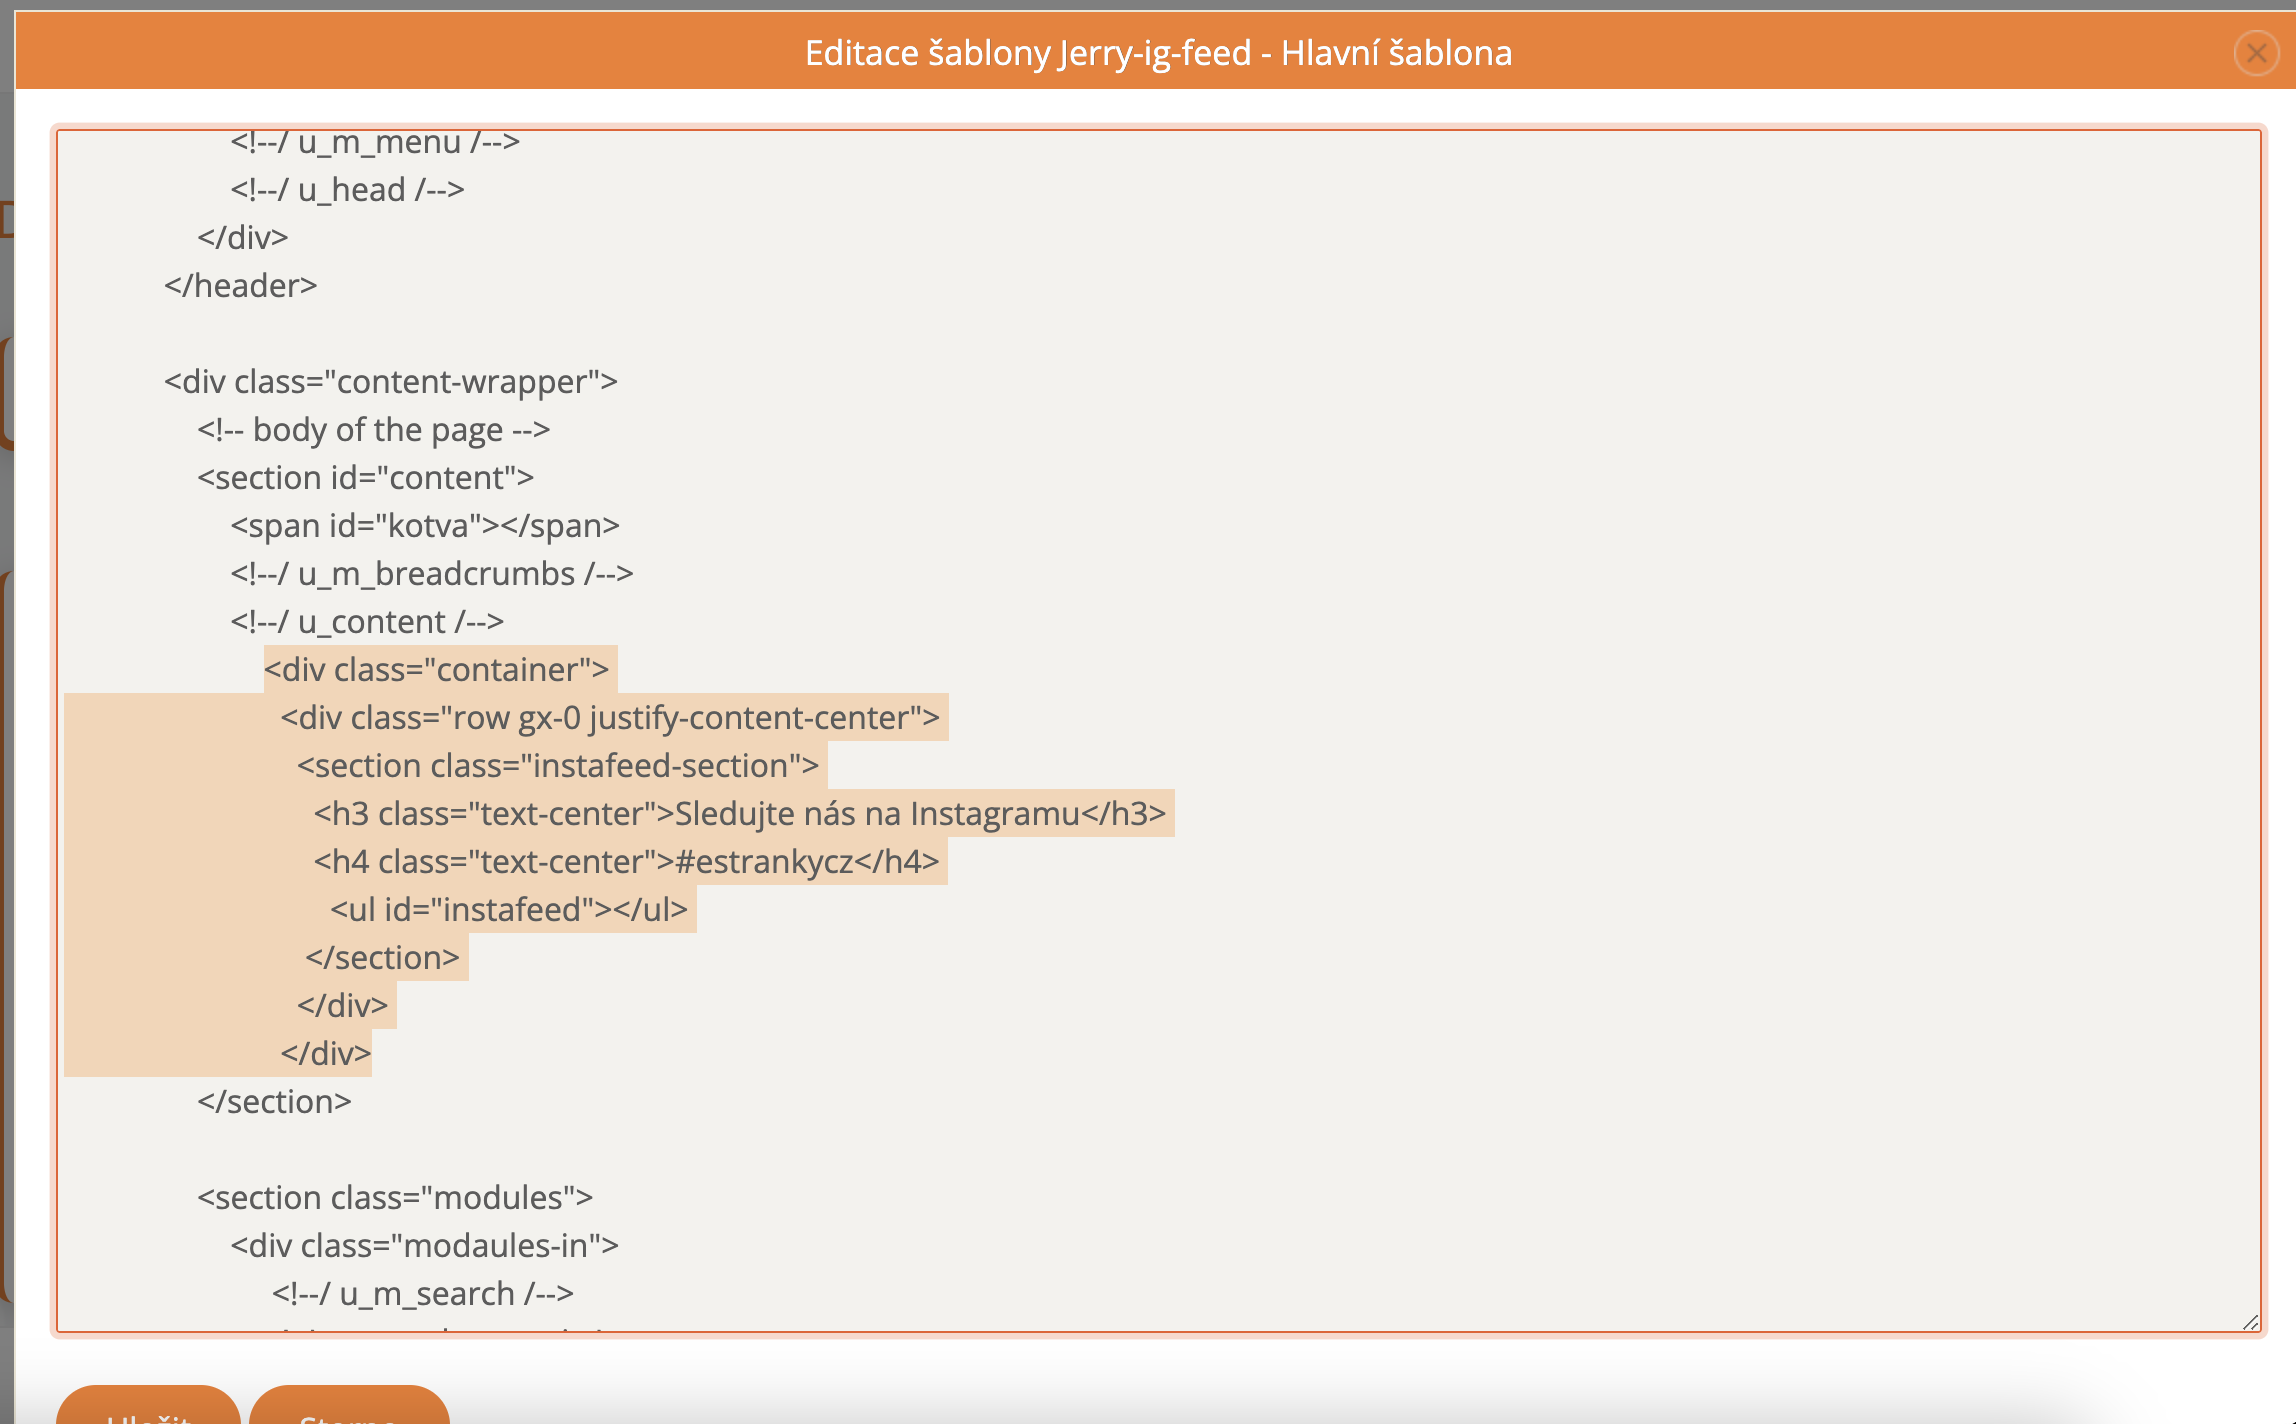The image size is (2296, 1424).
Task: Click the 'Sledujte nás na Instagramu' heading line
Action: click(x=739, y=814)
